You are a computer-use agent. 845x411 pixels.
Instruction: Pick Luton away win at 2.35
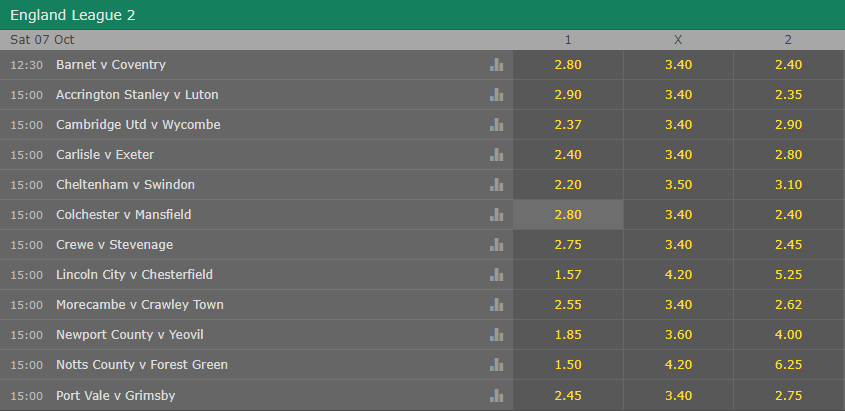(789, 95)
